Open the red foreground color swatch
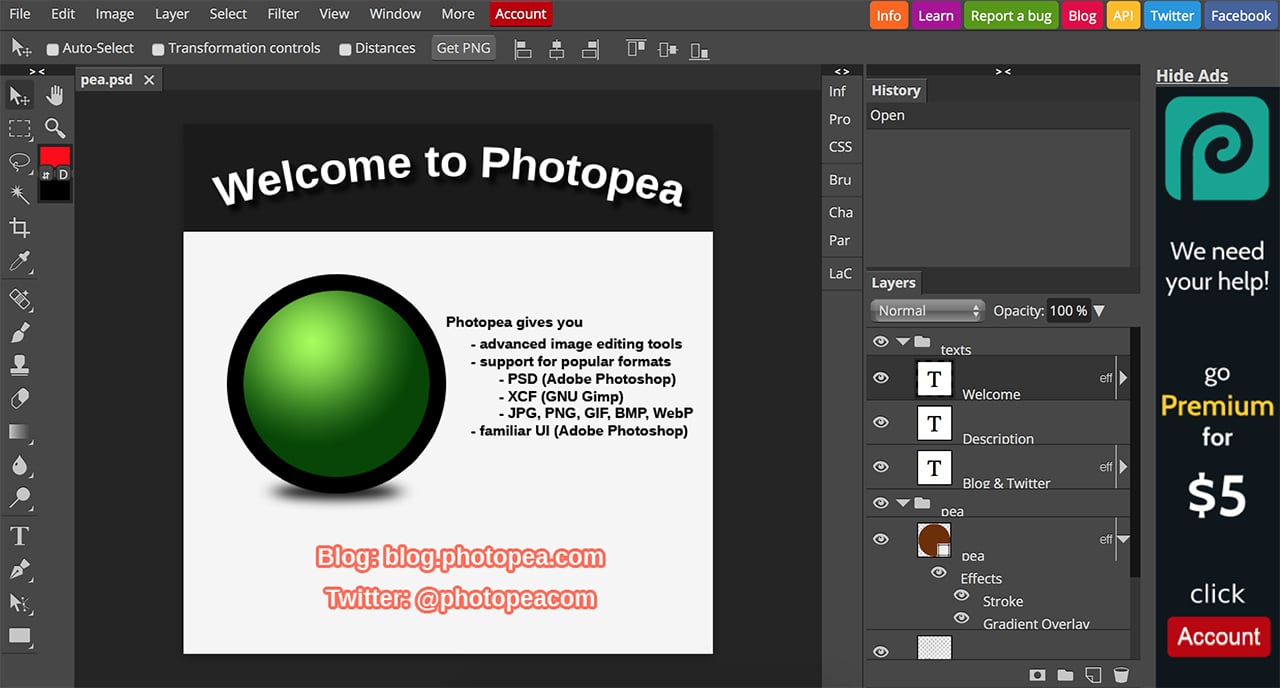Screen dimensions: 1280x688 54,156
